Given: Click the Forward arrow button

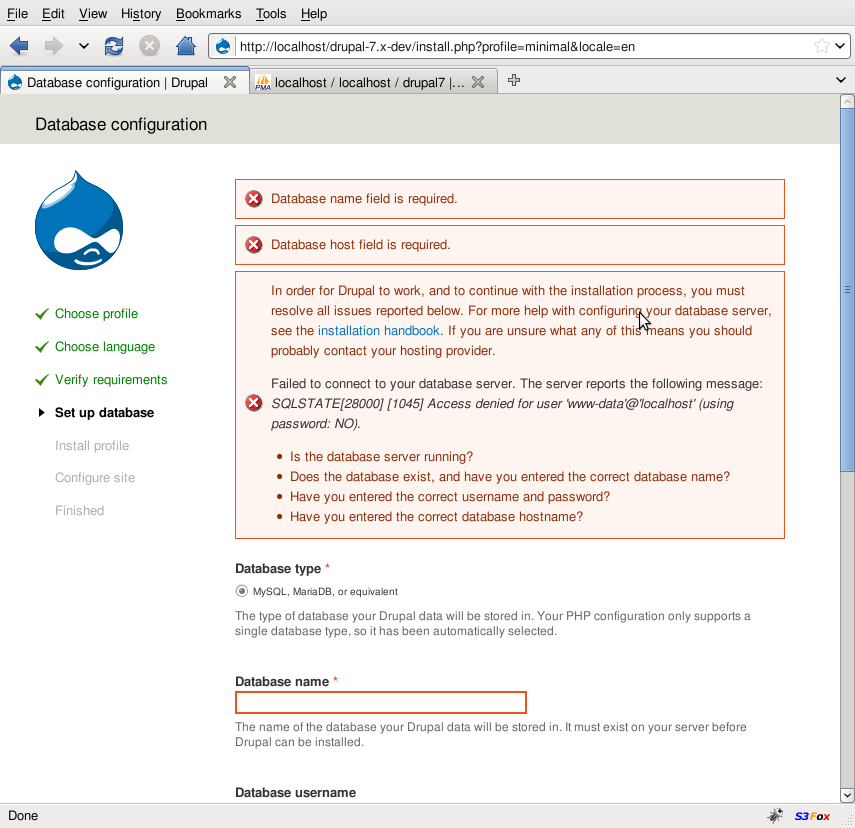Looking at the screenshot, I should (53, 46).
